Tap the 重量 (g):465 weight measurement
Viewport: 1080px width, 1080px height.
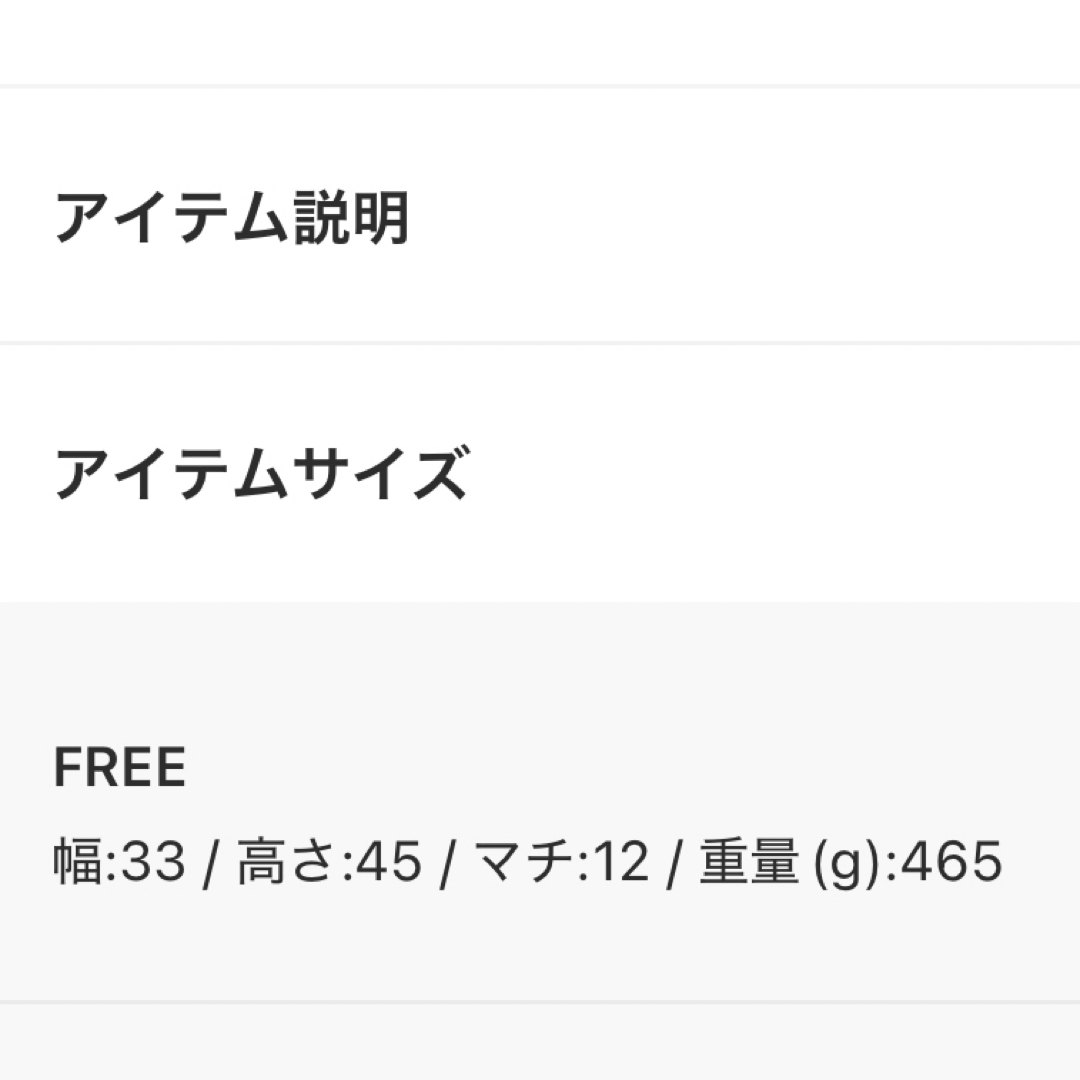[x=851, y=861]
